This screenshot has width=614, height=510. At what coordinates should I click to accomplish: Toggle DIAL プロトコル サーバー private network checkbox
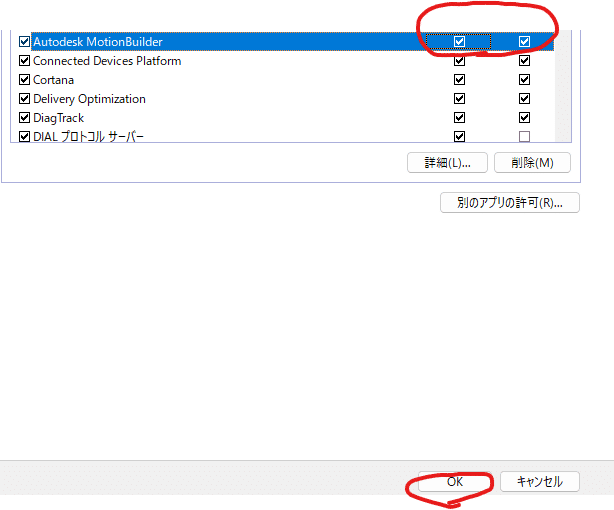459,136
